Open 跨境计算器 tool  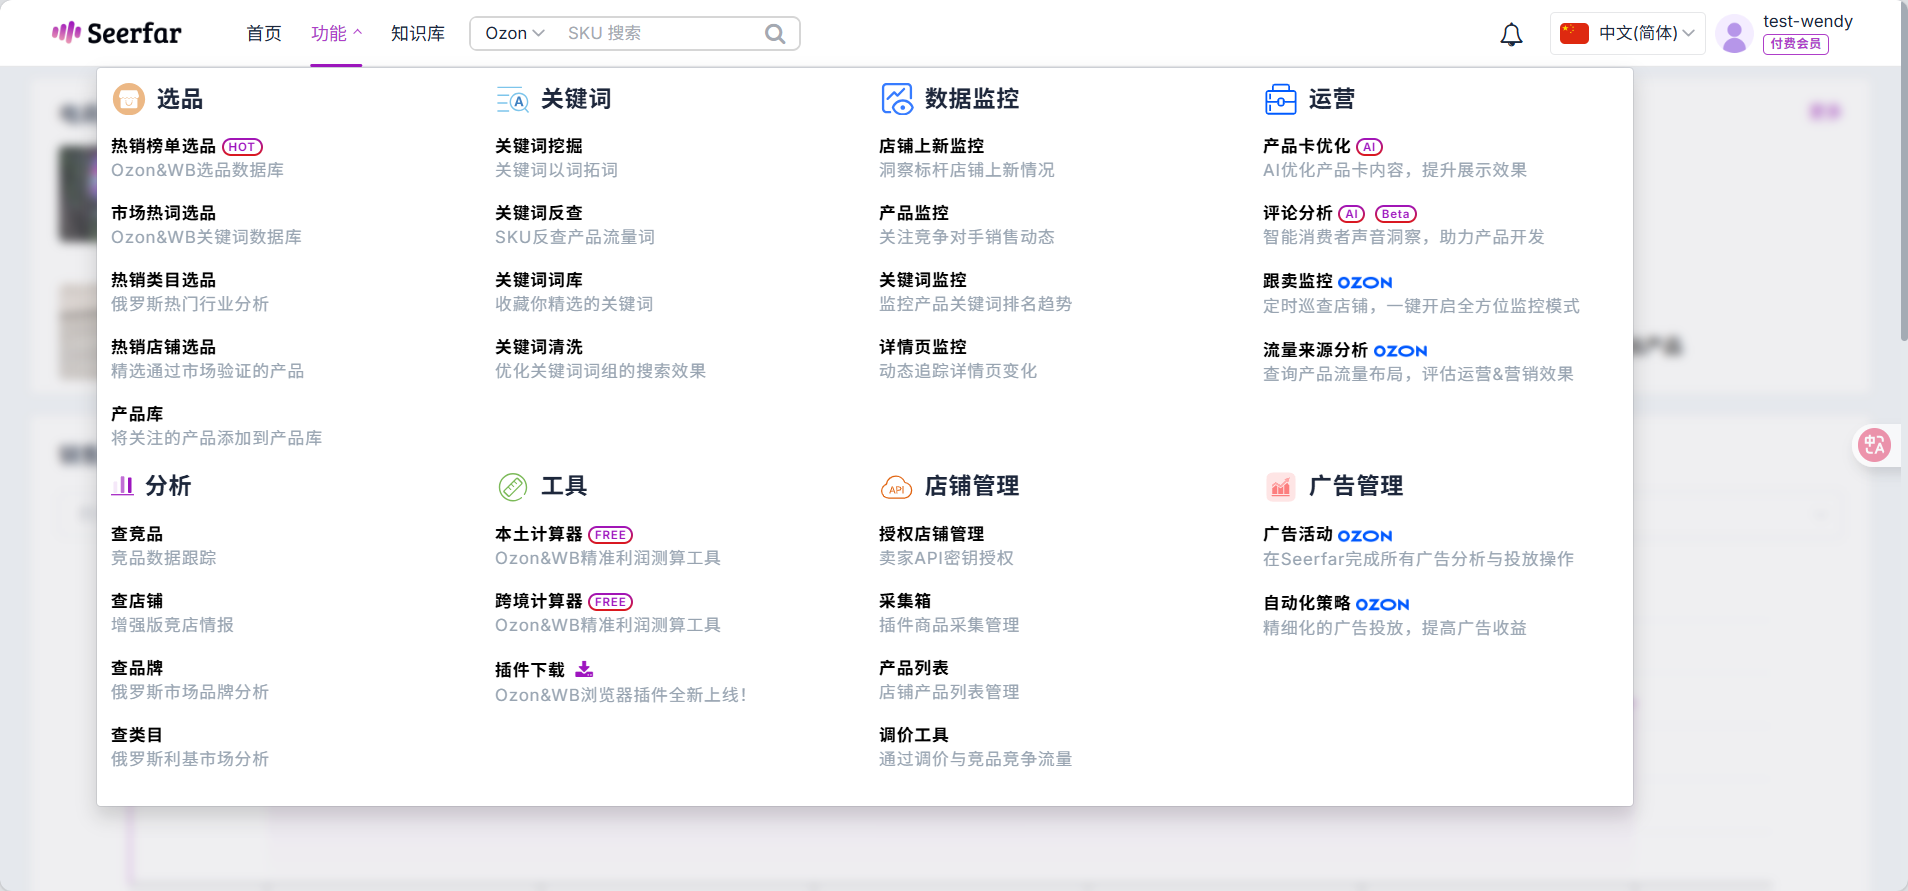click(539, 601)
